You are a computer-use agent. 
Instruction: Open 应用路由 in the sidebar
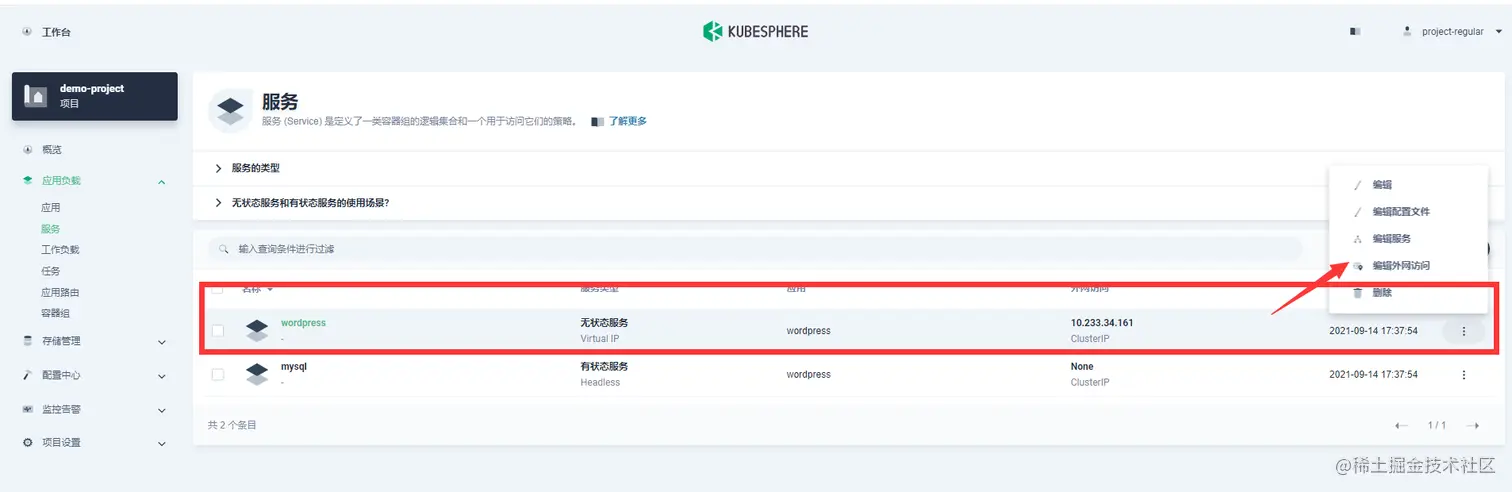click(x=60, y=293)
